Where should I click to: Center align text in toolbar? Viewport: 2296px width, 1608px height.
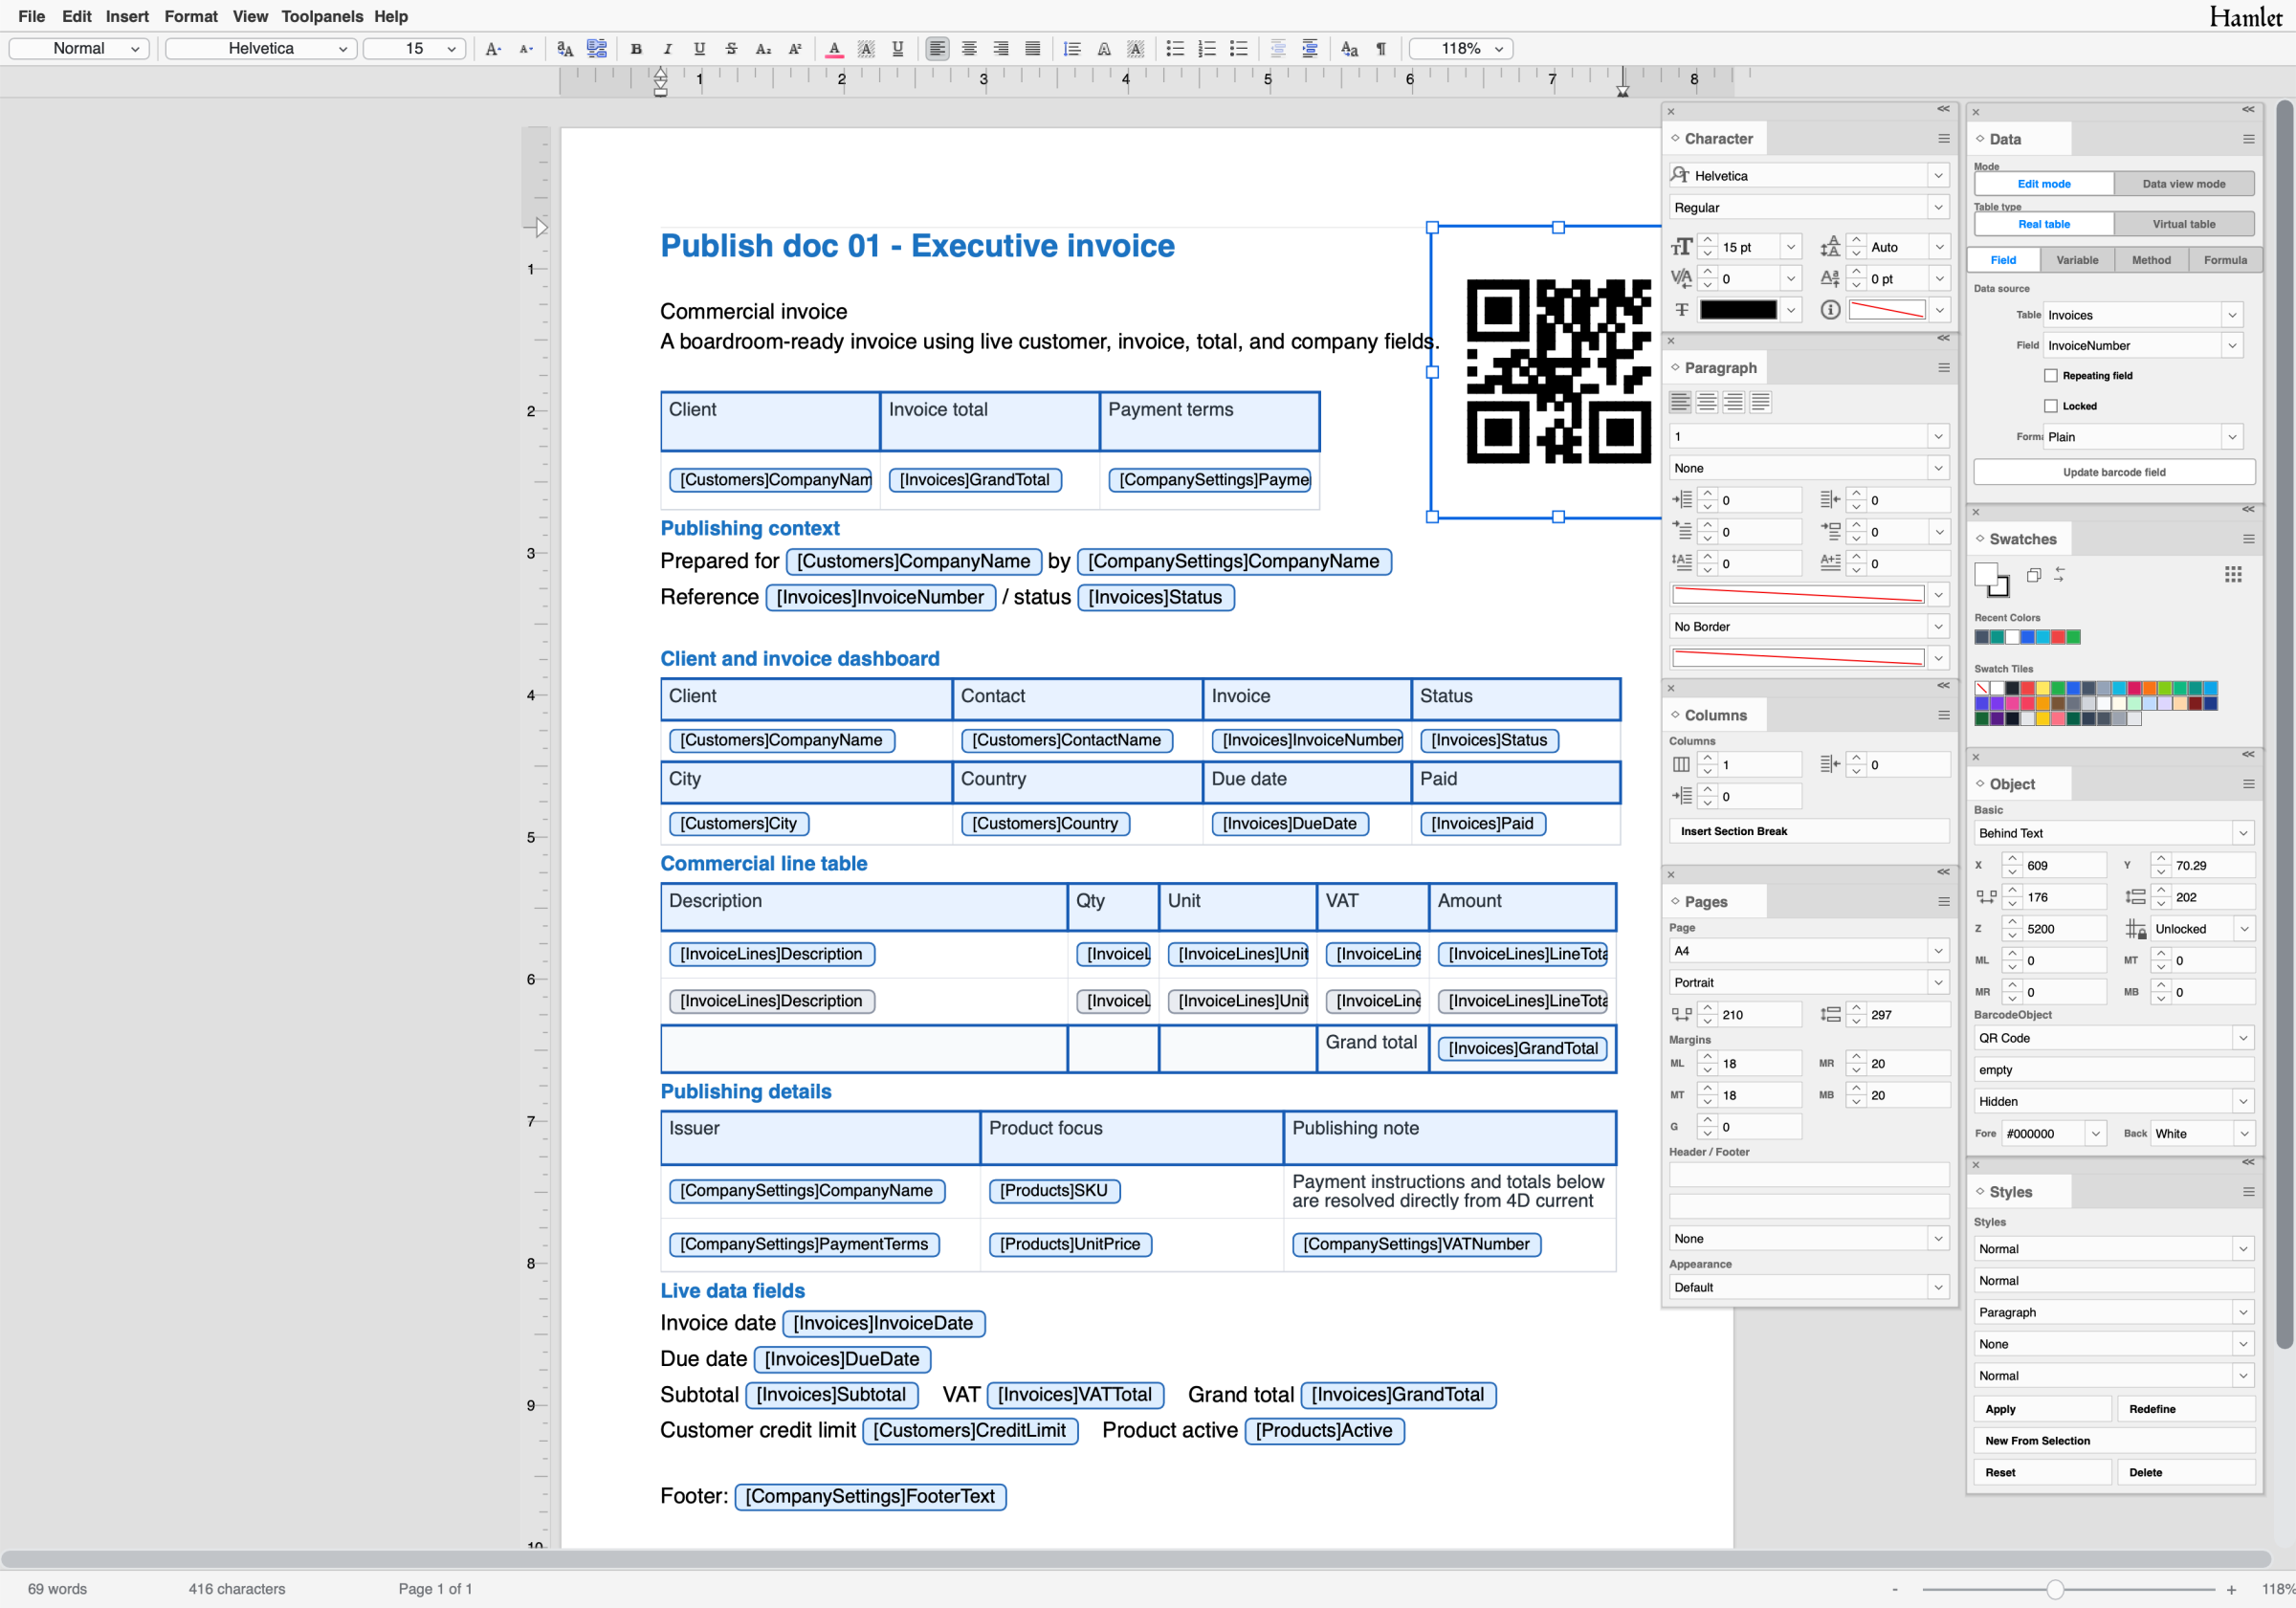tap(969, 48)
